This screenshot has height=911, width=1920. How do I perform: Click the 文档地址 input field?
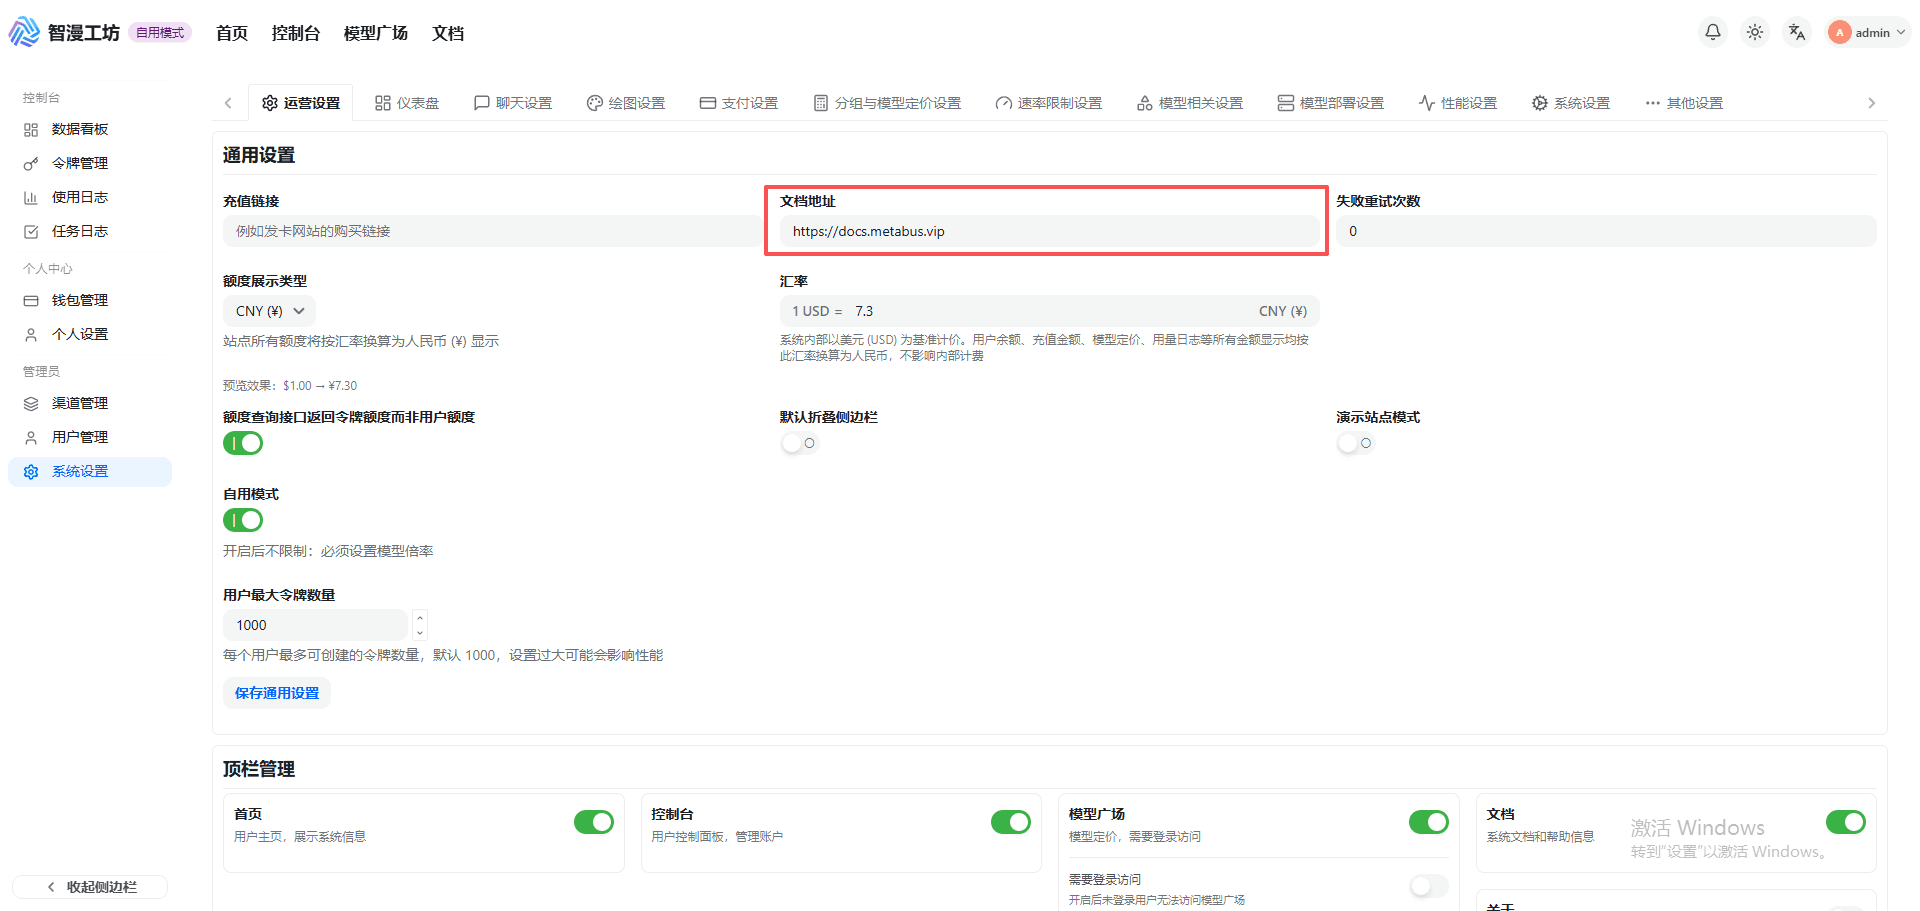click(x=1049, y=231)
